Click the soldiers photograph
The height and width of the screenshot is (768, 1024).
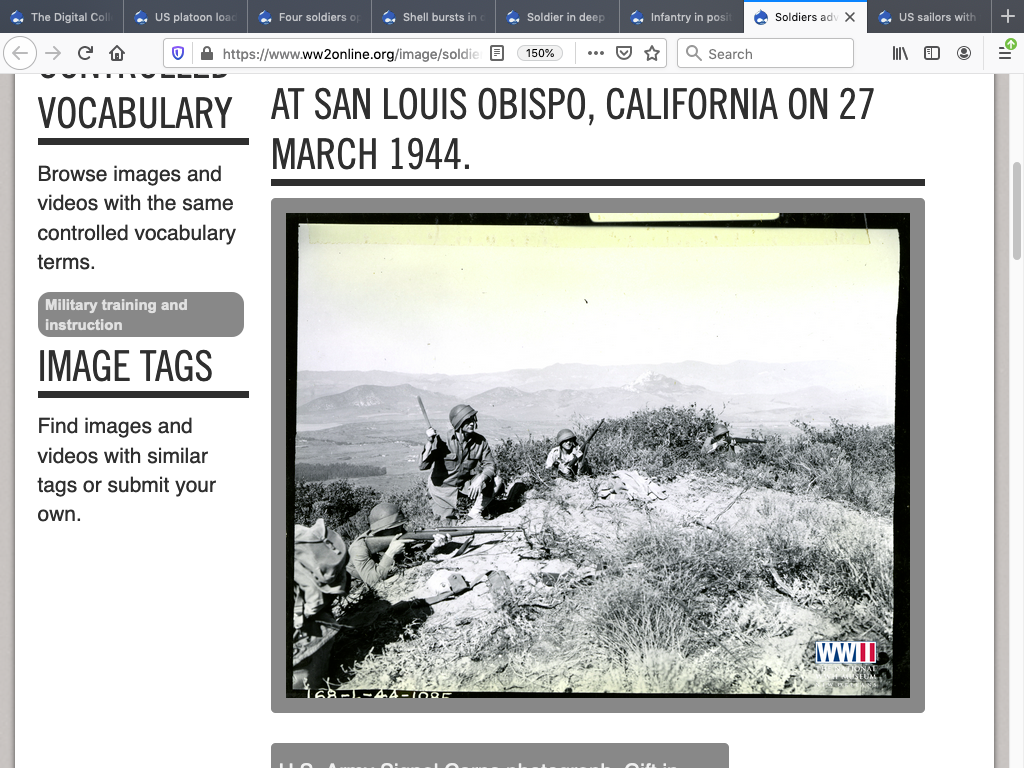[x=597, y=455]
